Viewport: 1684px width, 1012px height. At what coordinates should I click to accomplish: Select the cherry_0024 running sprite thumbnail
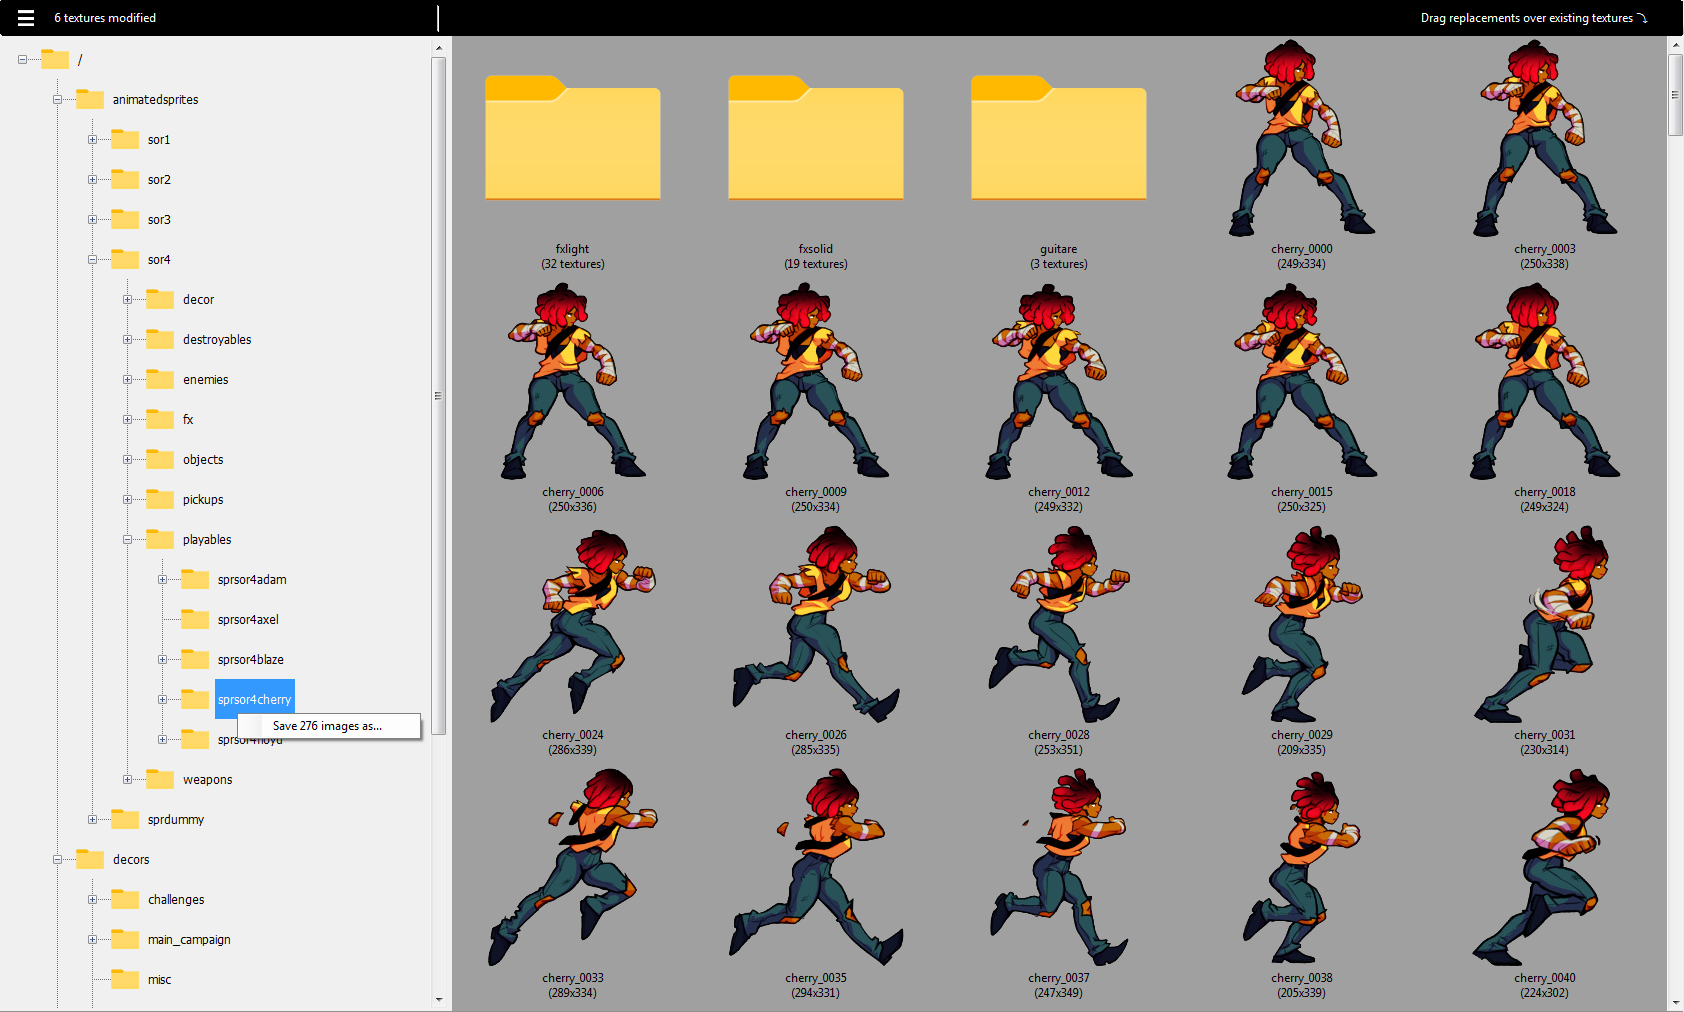pyautogui.click(x=573, y=625)
